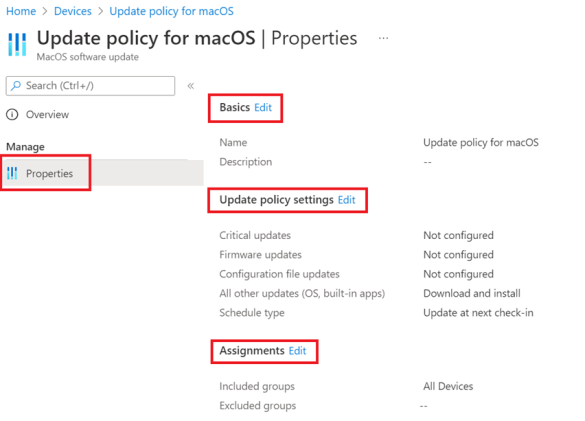Open Overview in the left menu

click(47, 115)
